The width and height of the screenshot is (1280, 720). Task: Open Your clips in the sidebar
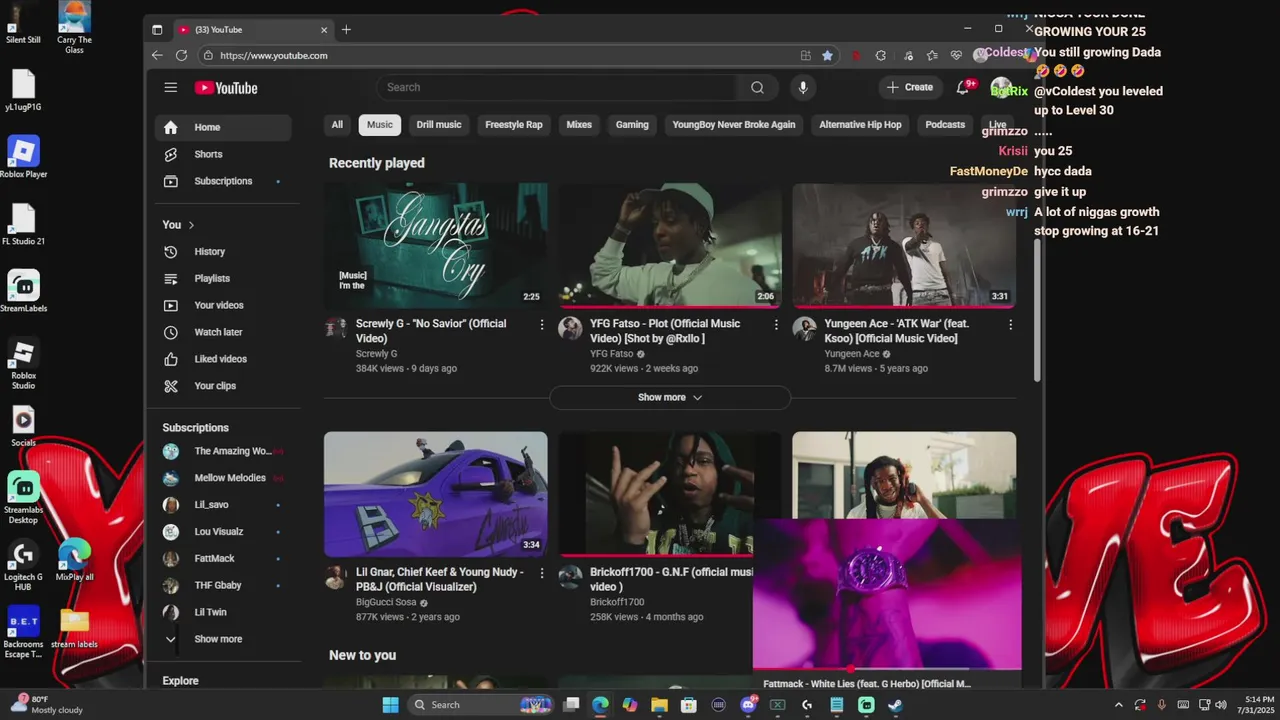[x=222, y=386]
